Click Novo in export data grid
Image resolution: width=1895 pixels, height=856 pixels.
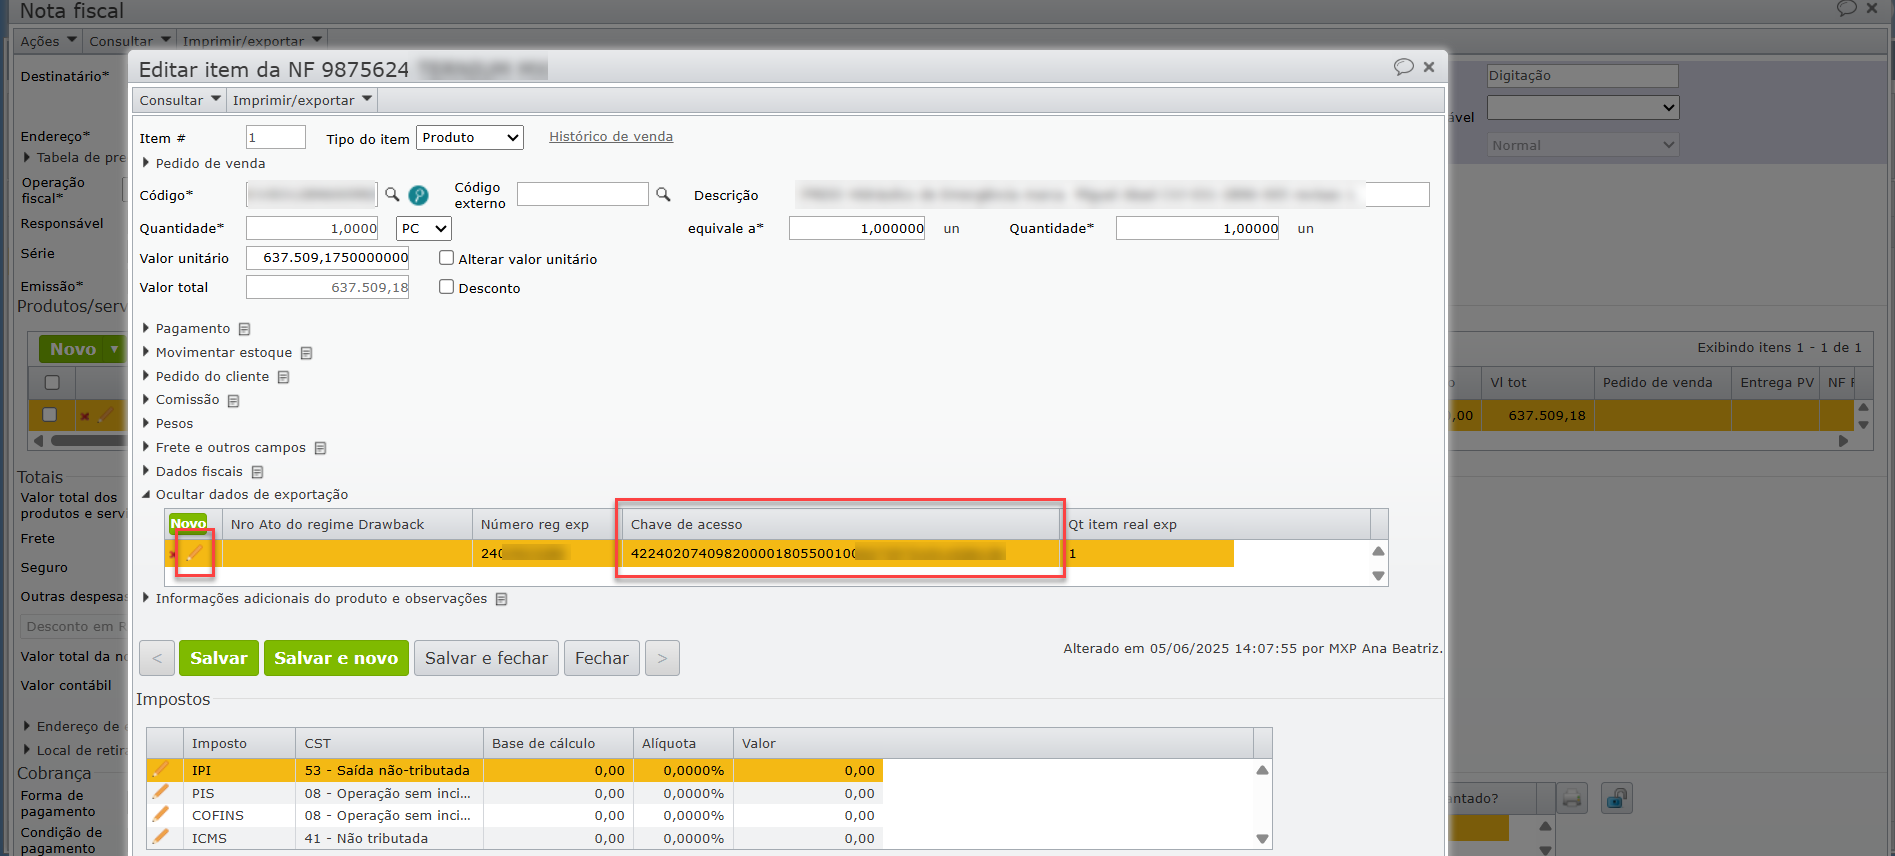[x=188, y=524]
